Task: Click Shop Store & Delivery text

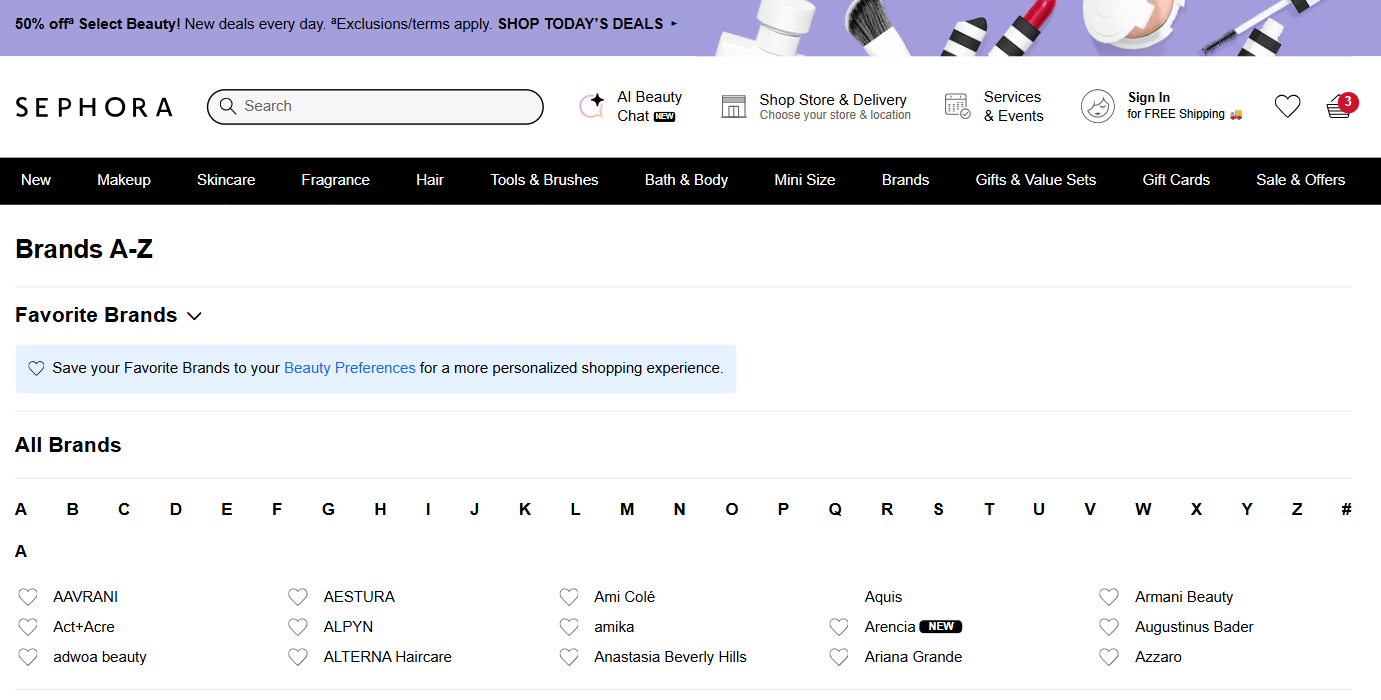Action: 833,100
